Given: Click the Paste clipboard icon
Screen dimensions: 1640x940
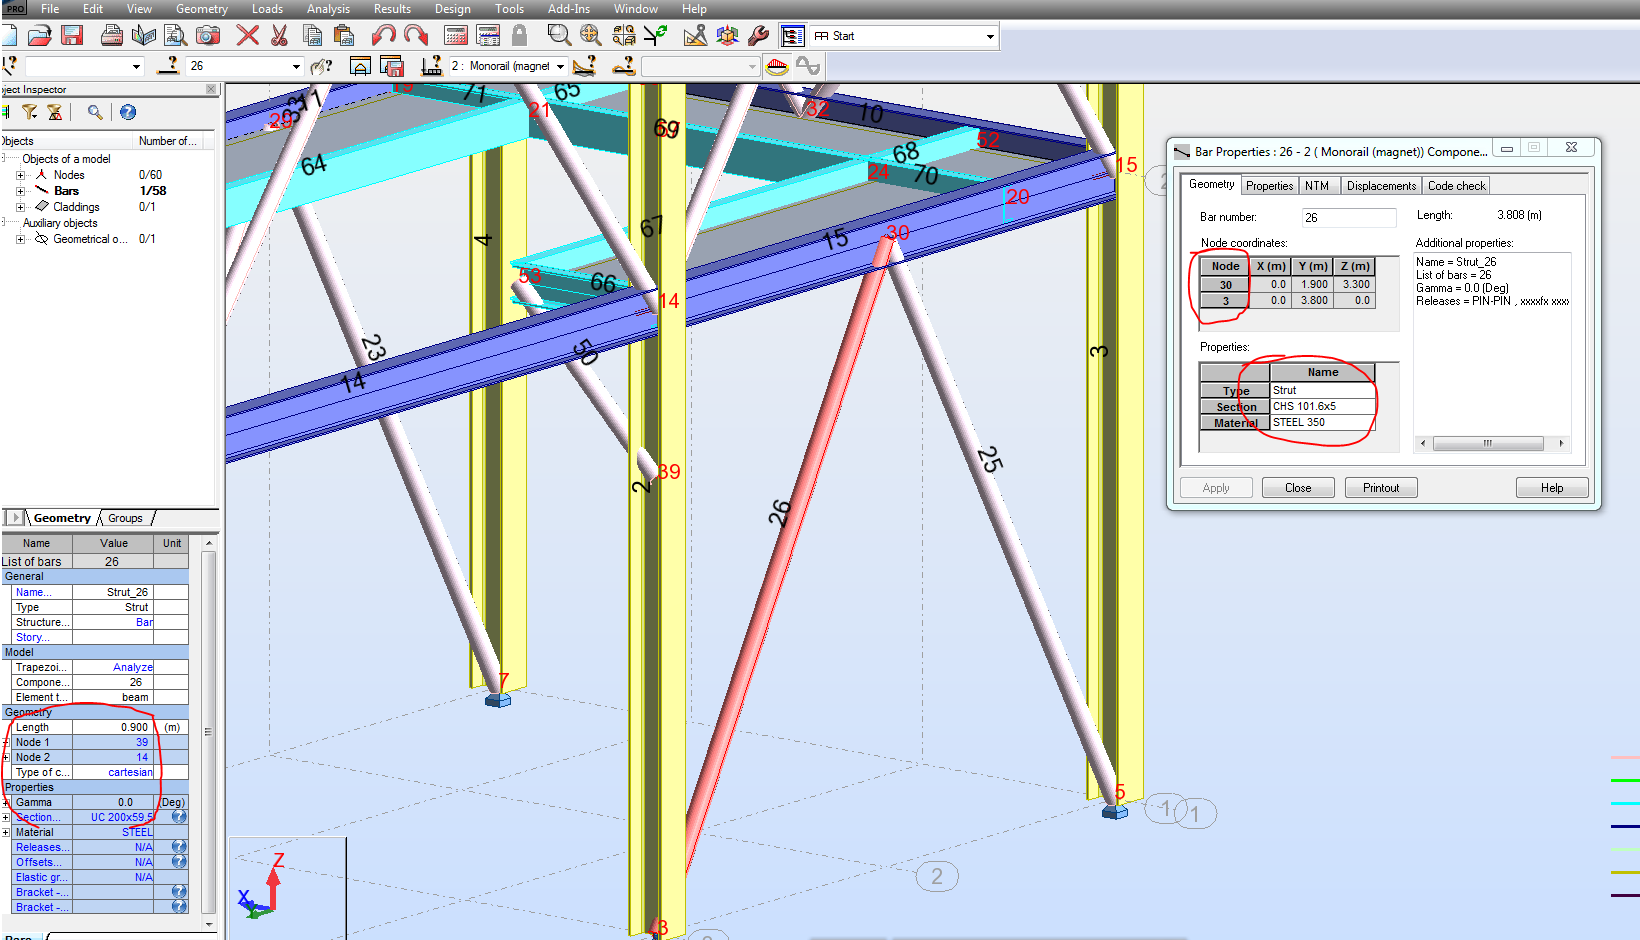Looking at the screenshot, I should [344, 36].
